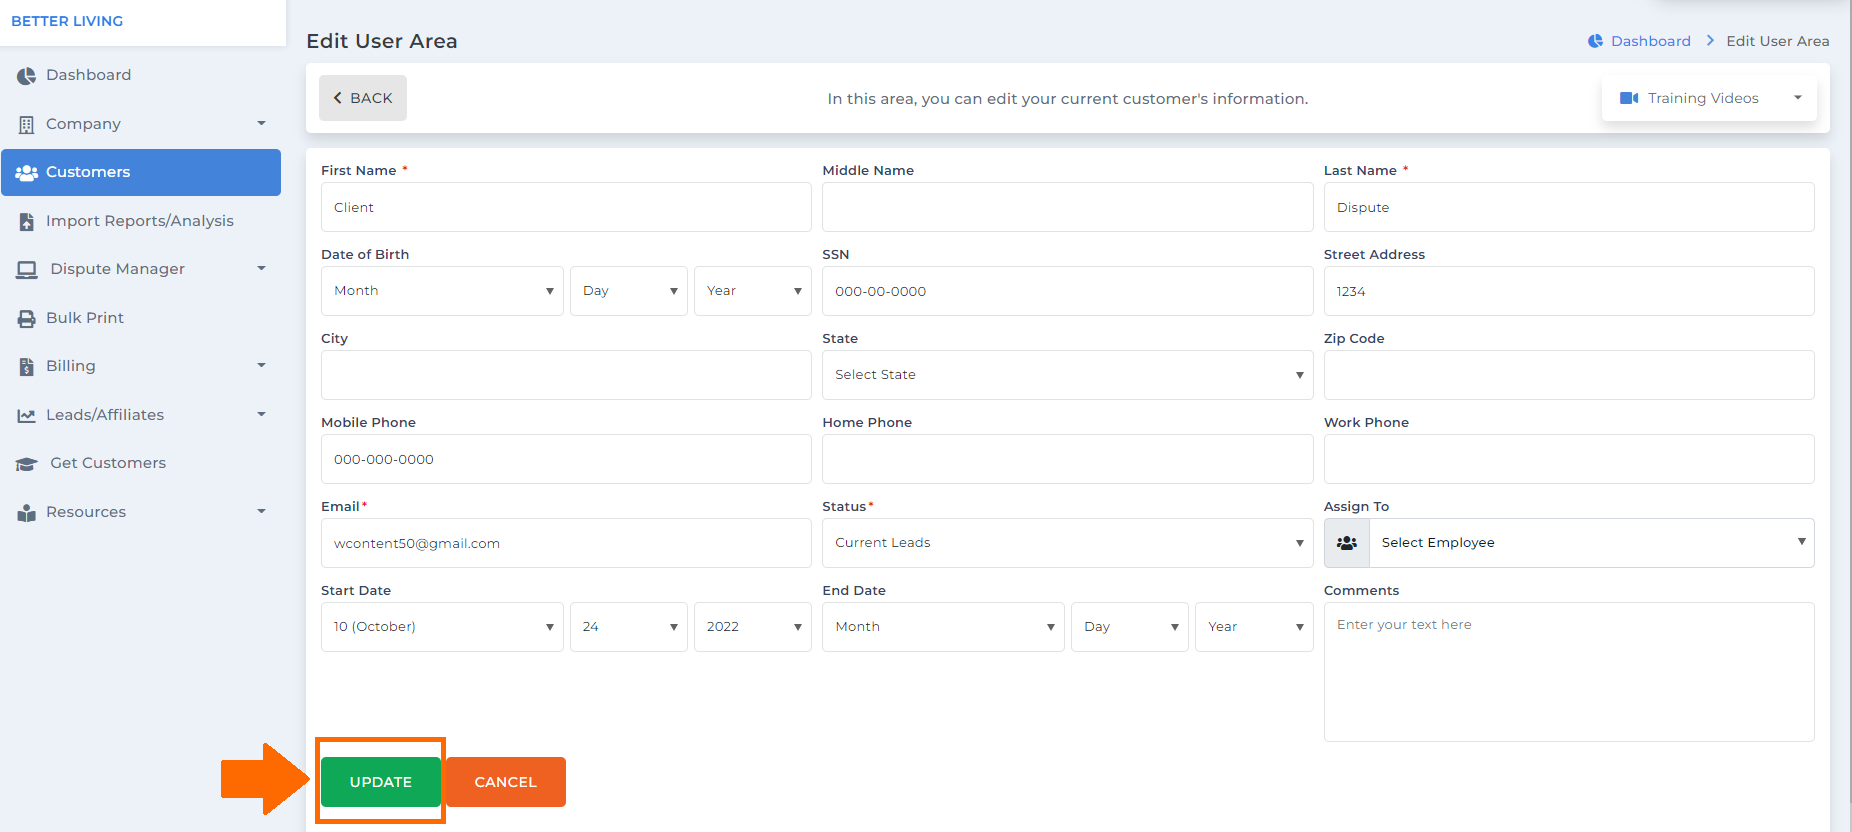
Task: Click the Last Name field containing Dispute
Action: pos(1569,207)
